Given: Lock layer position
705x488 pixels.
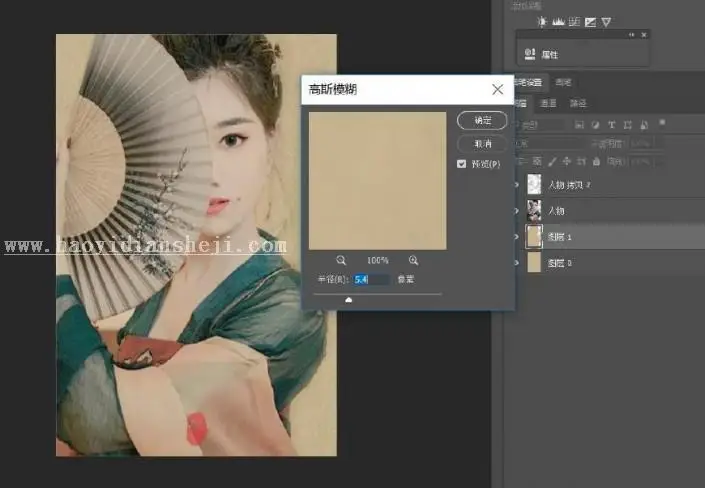Looking at the screenshot, I should click(x=567, y=161).
